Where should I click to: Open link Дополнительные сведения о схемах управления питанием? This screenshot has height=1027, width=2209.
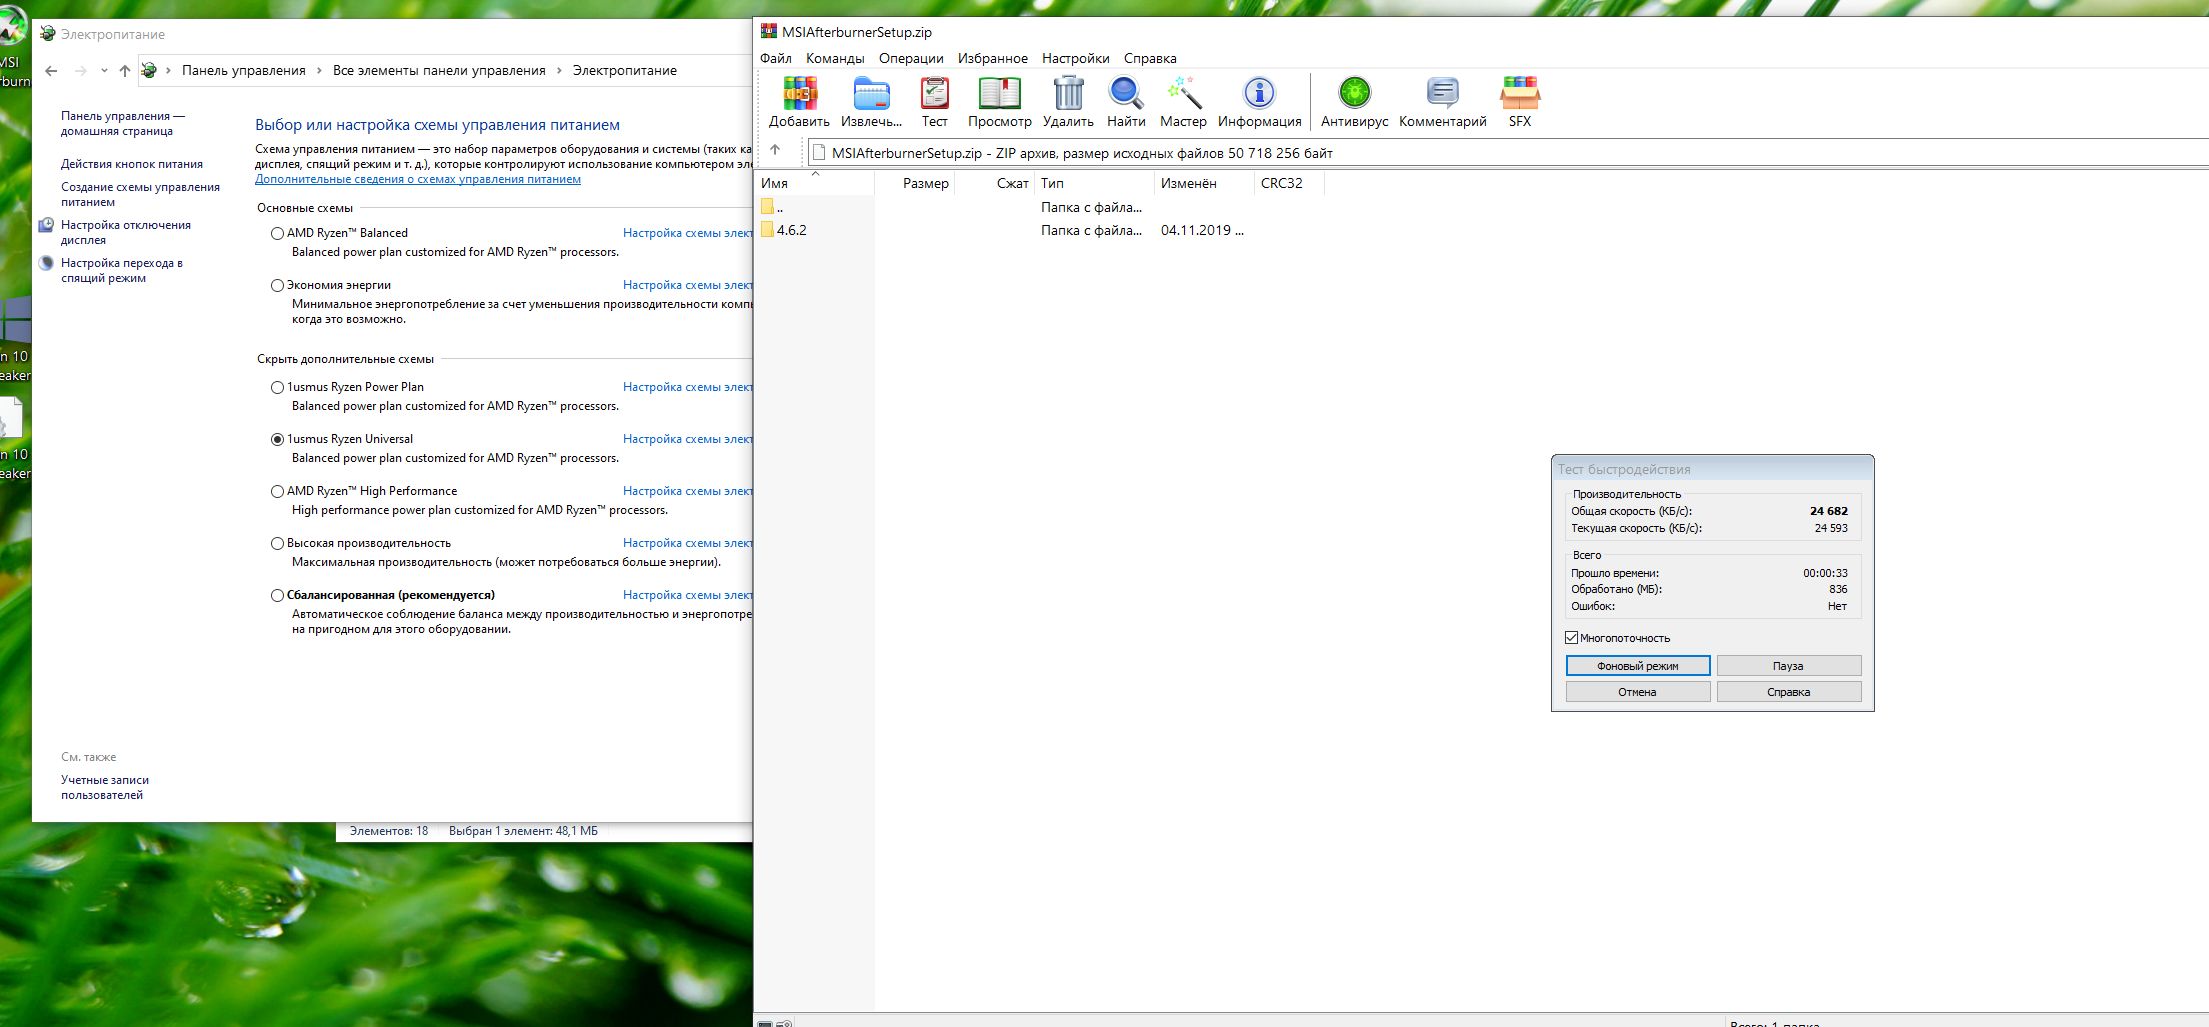coord(417,179)
